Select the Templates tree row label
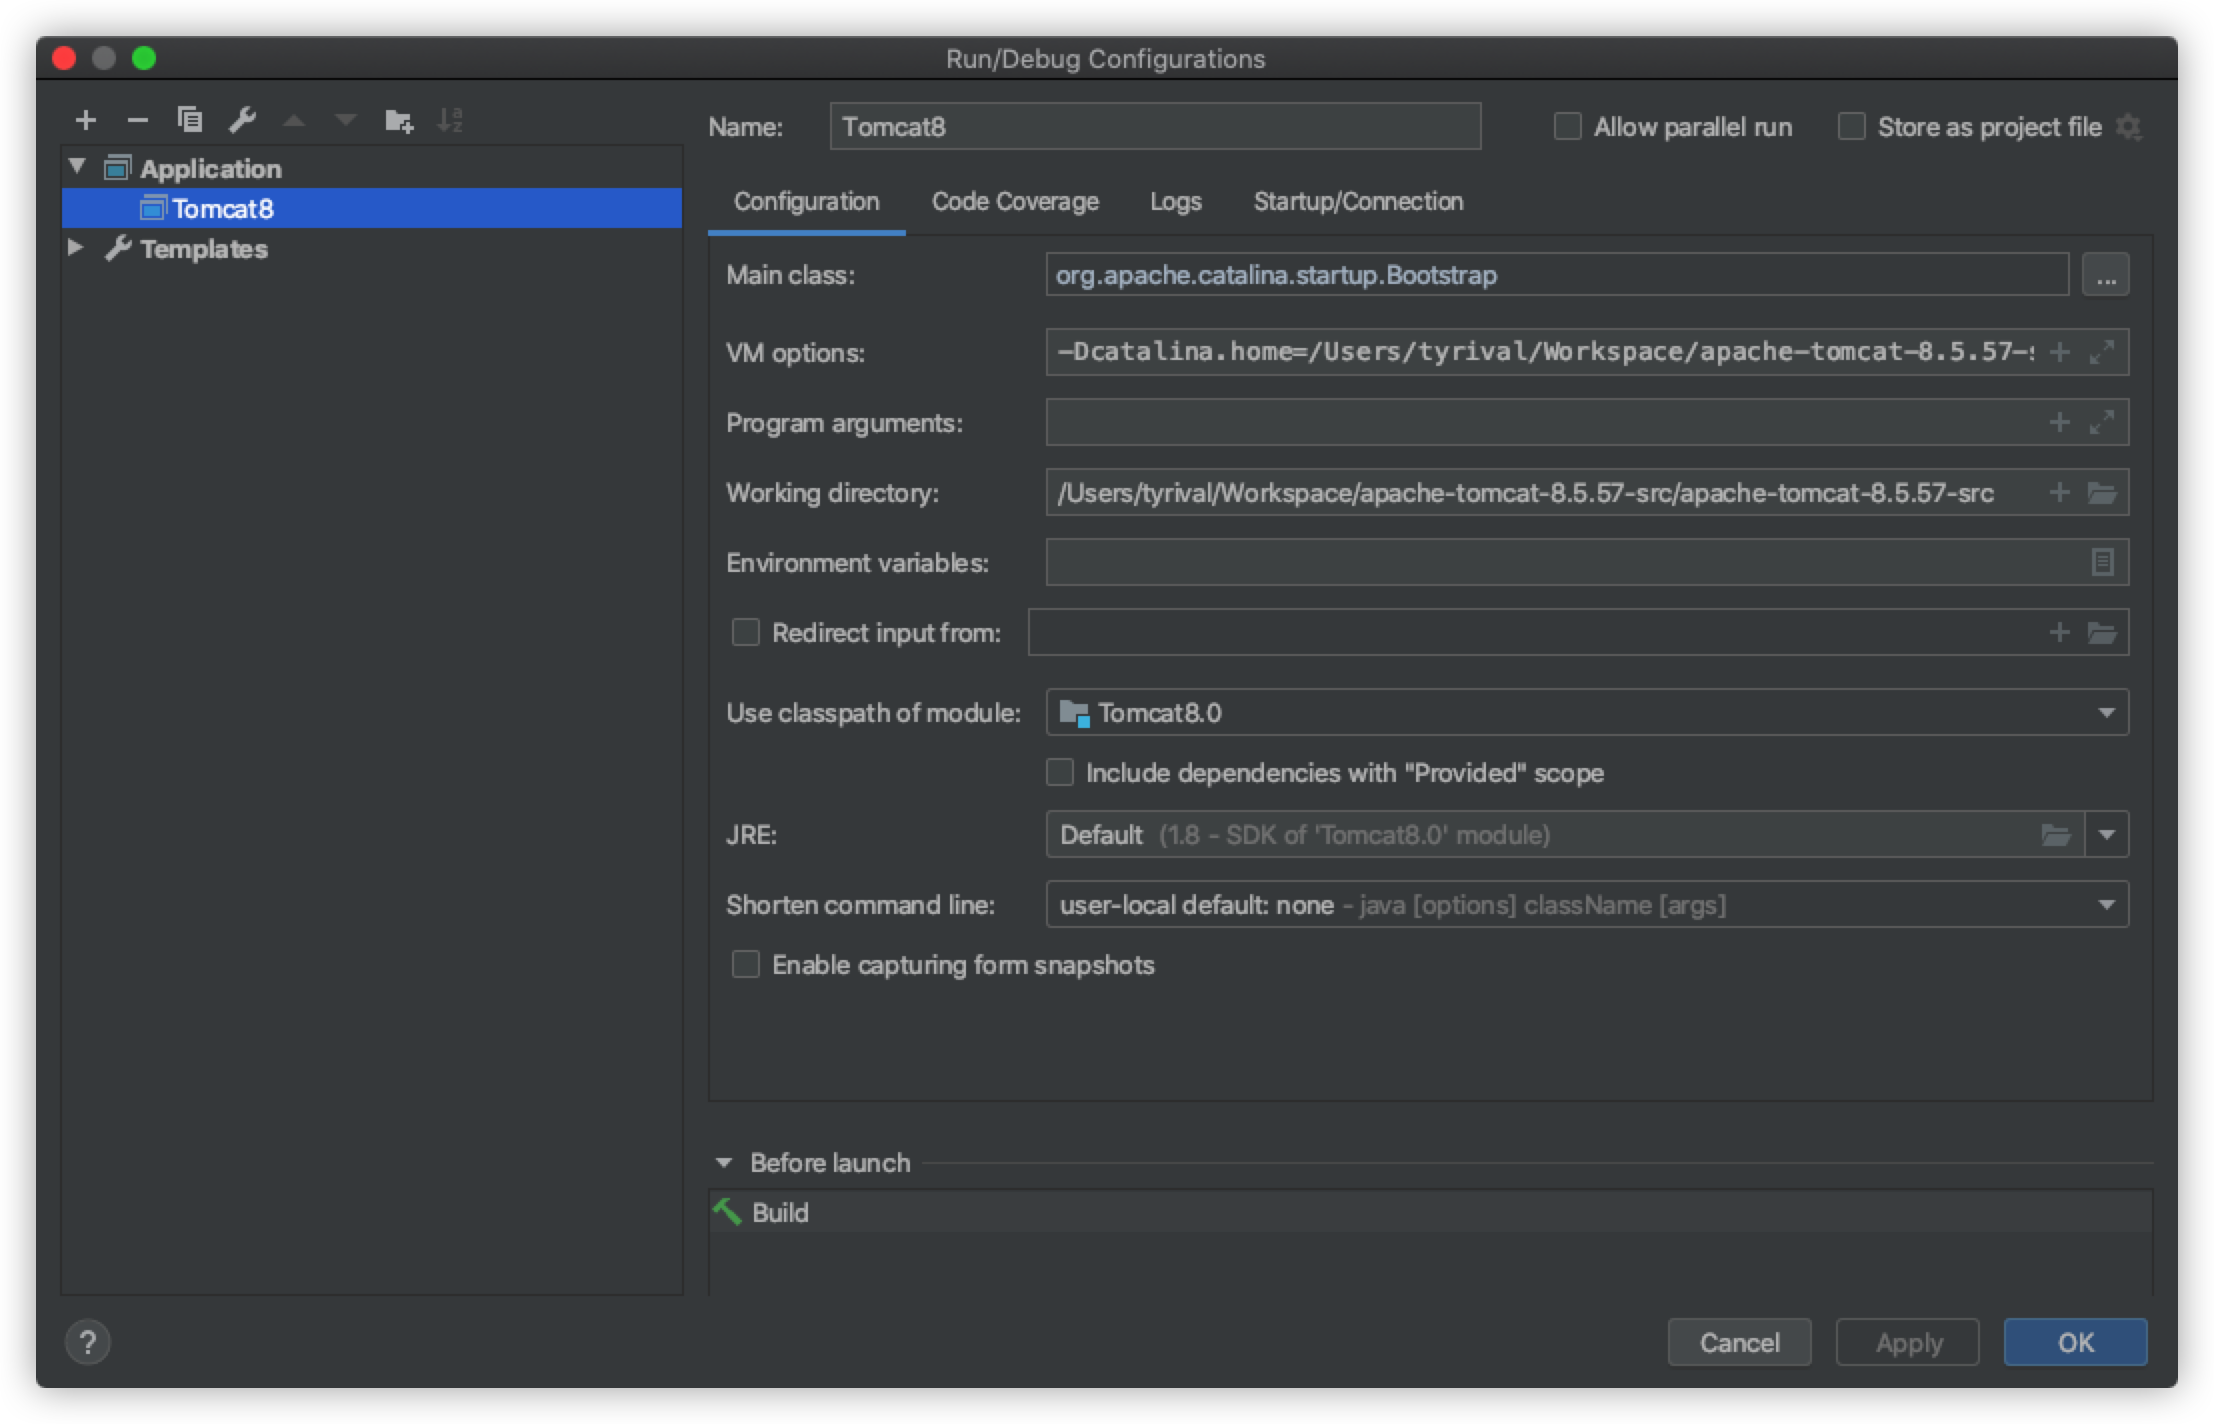The width and height of the screenshot is (2214, 1424). [204, 249]
